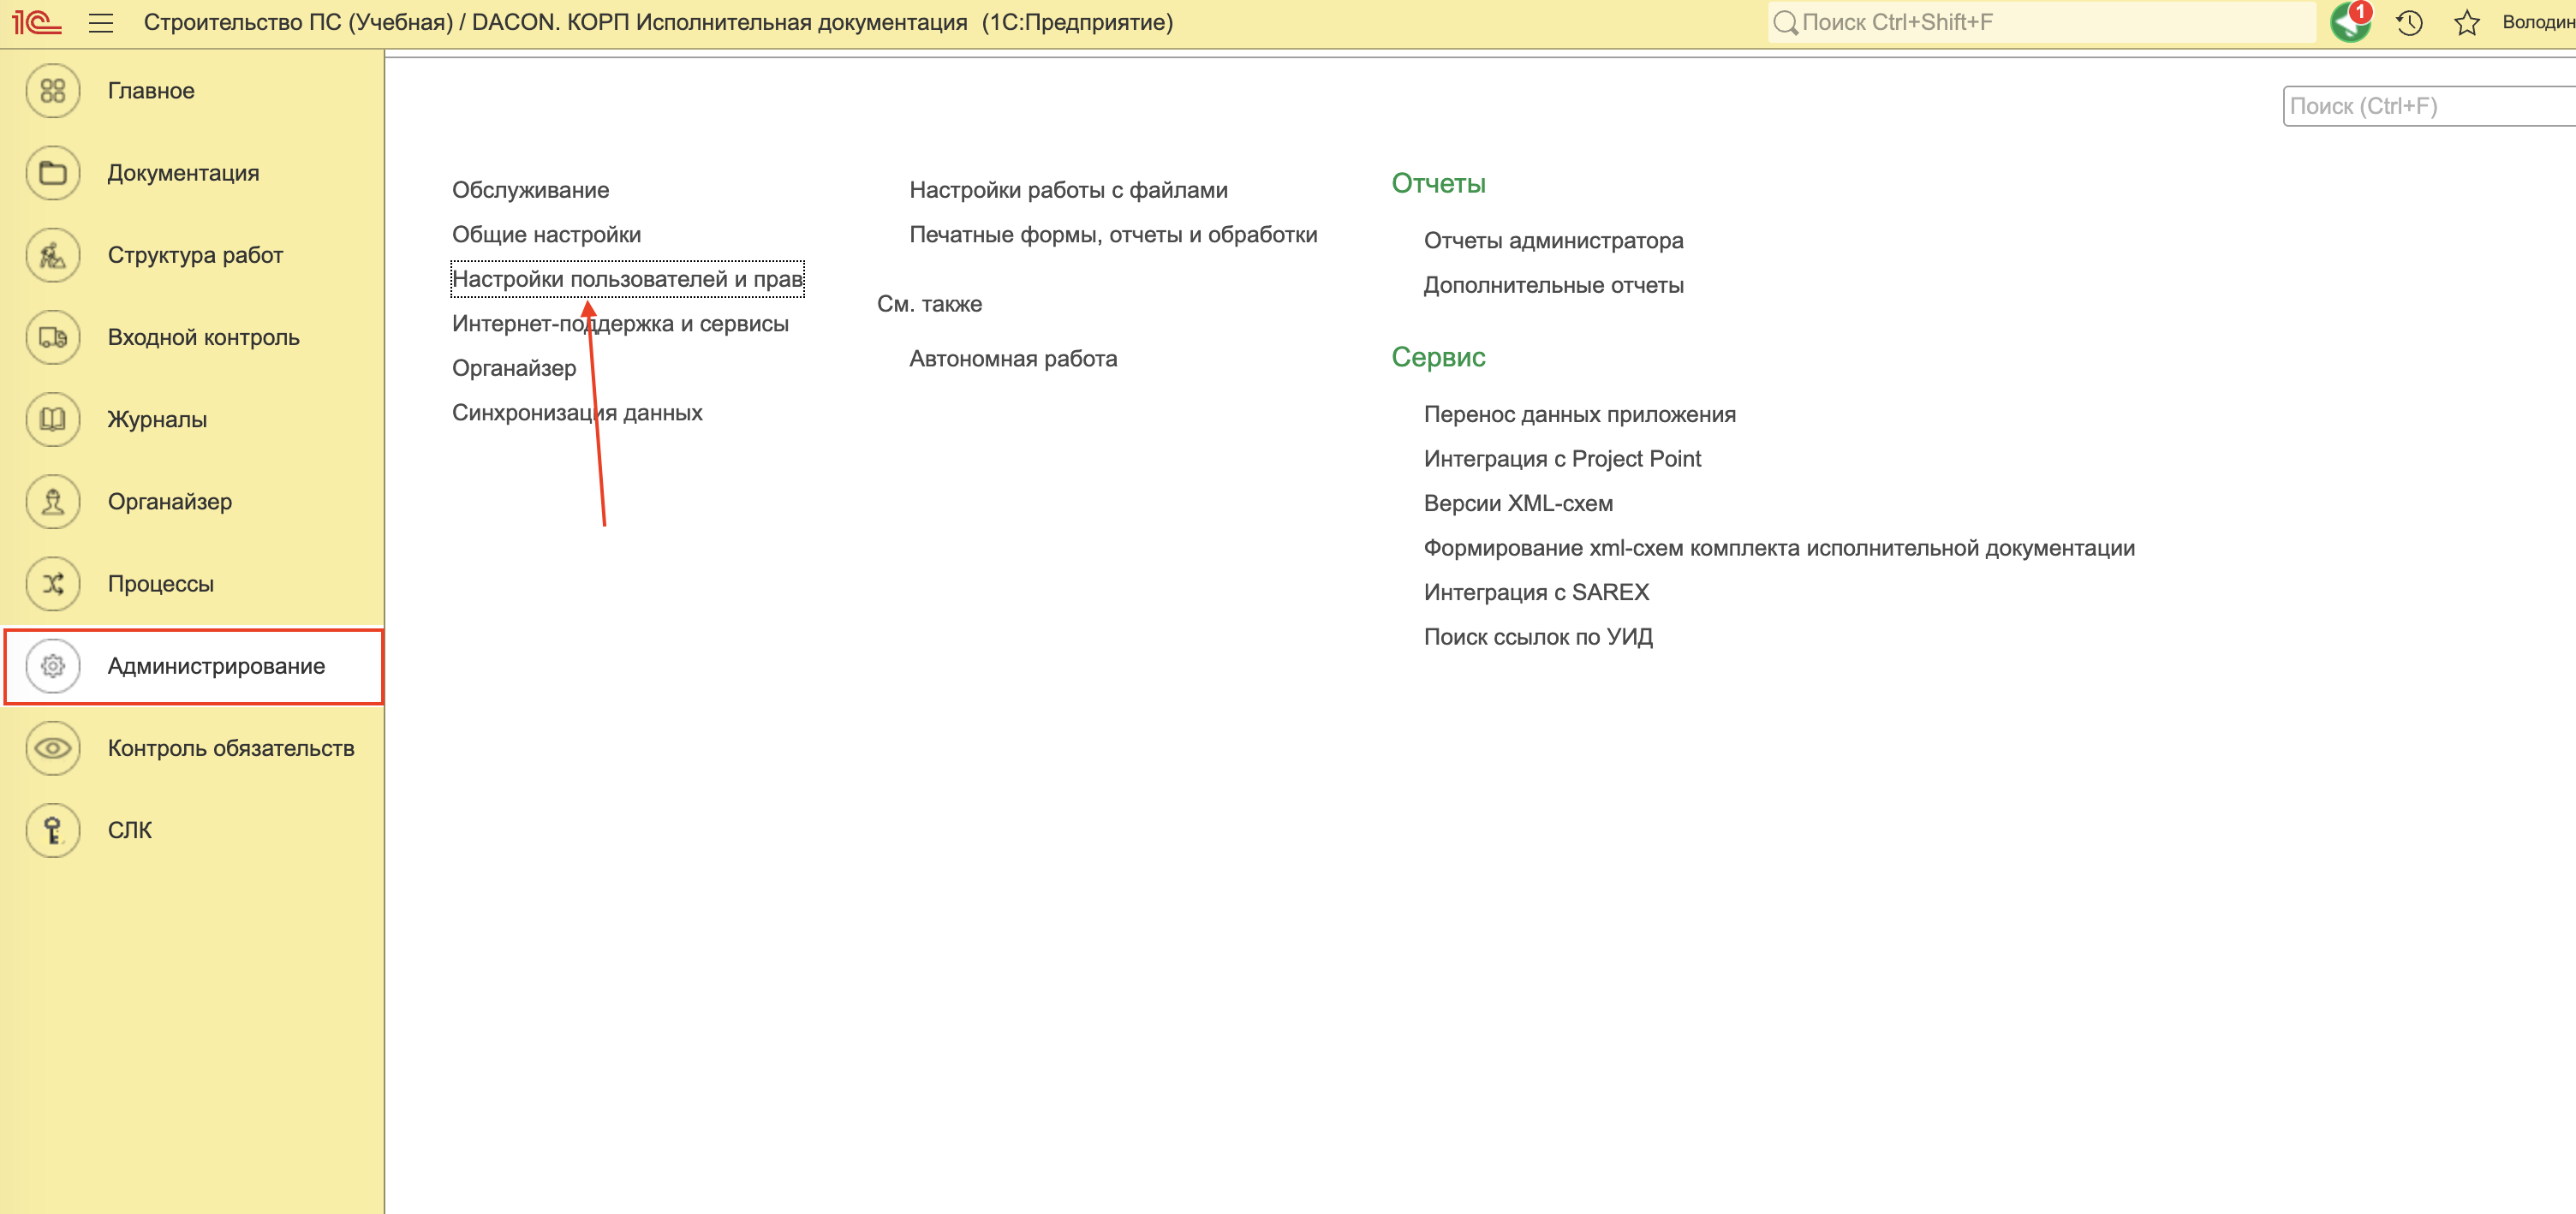Click the Документация folder icon
This screenshot has height=1214, width=2576.
click(x=53, y=173)
